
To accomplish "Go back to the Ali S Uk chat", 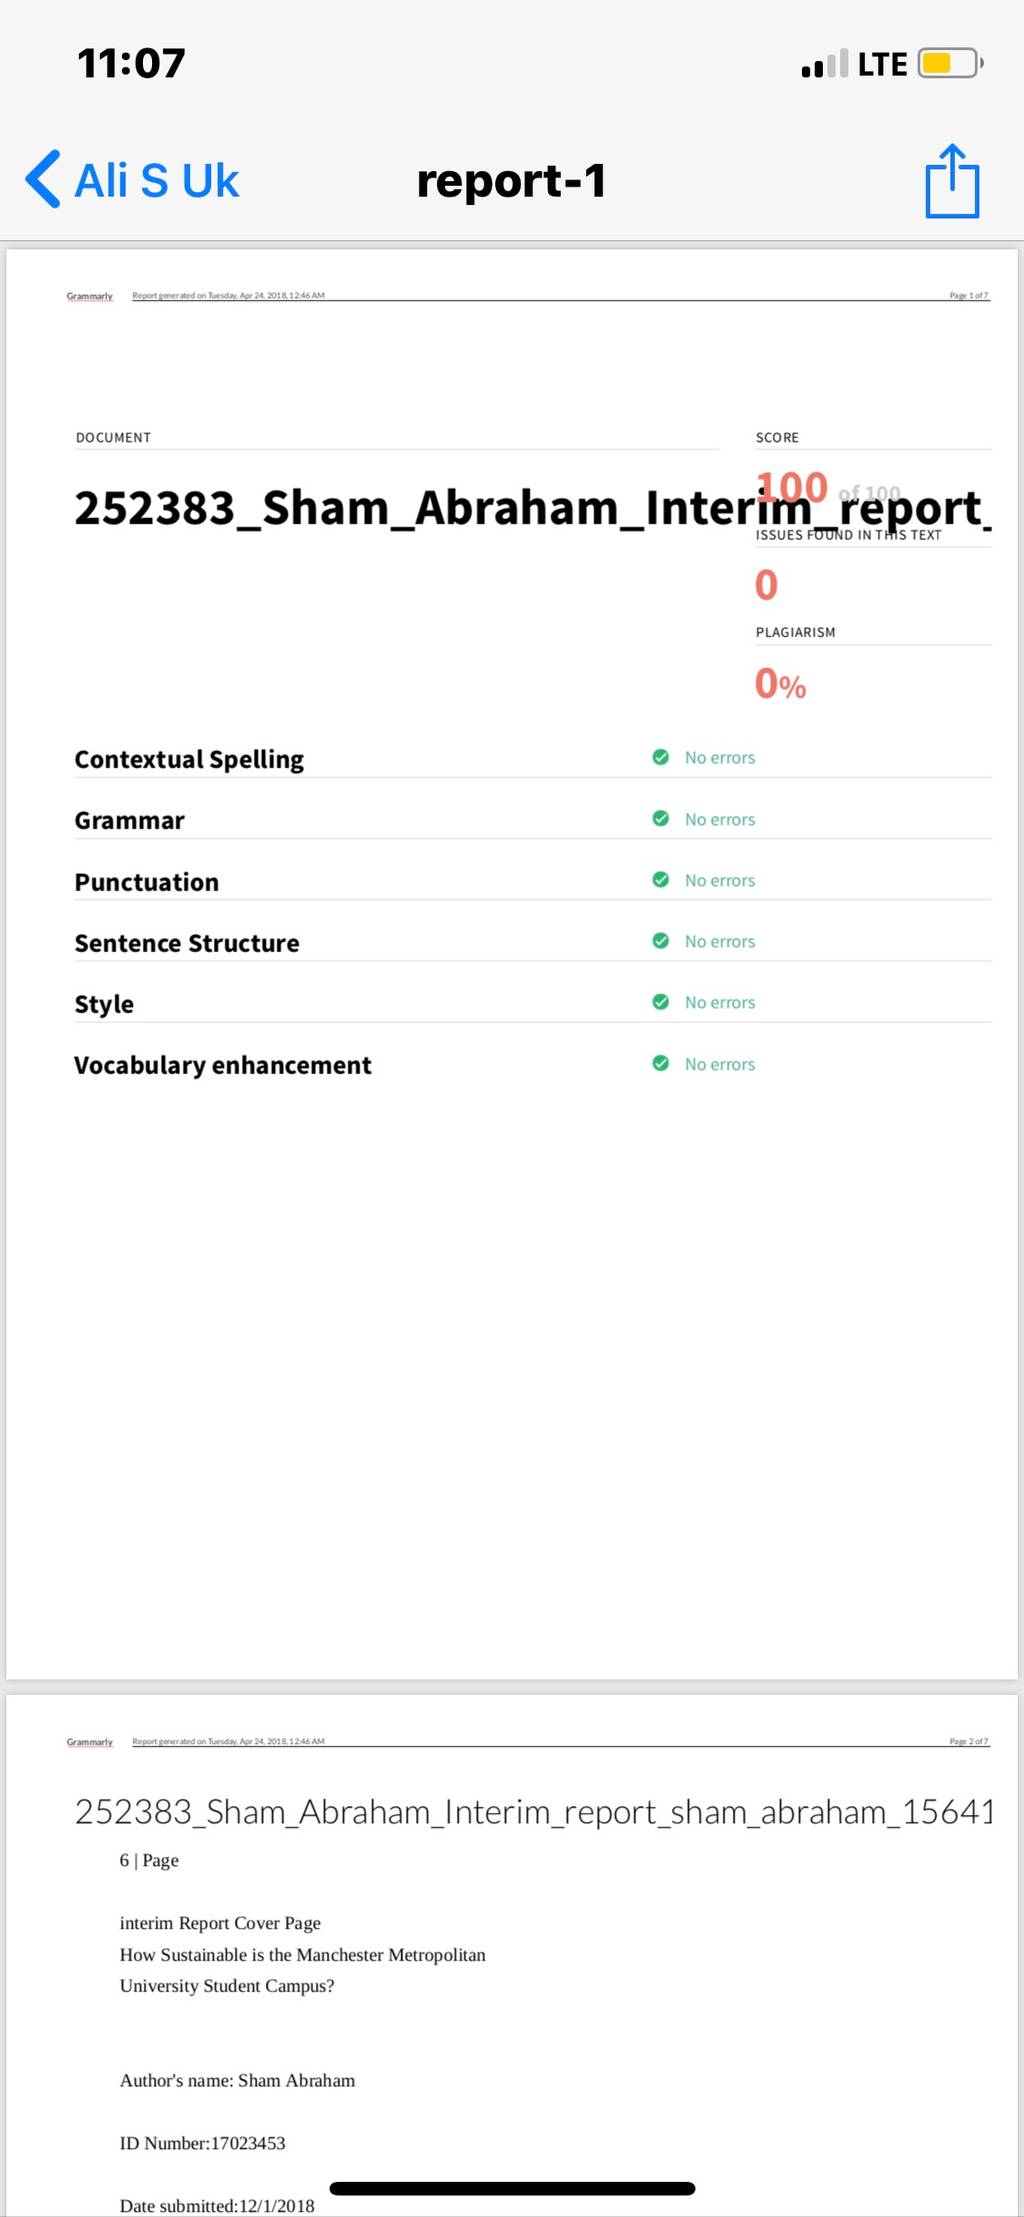I will coord(132,180).
